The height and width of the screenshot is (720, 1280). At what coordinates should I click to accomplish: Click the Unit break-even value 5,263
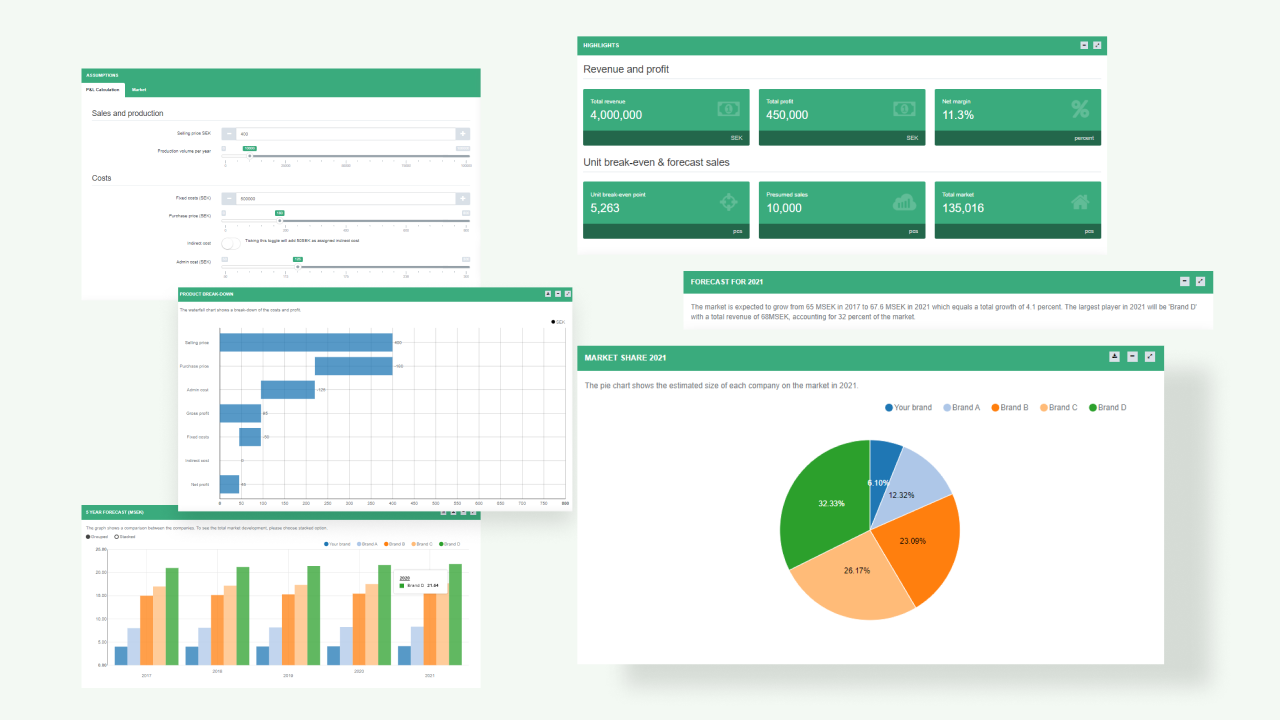pos(605,208)
